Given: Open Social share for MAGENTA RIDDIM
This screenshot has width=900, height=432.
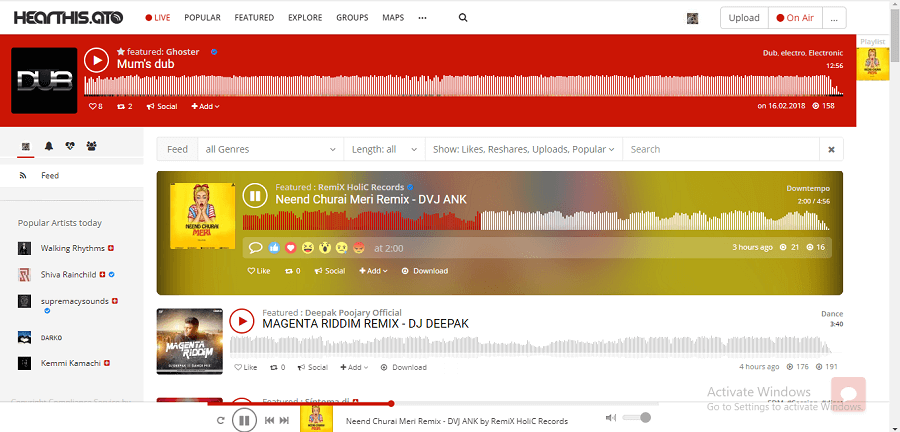Looking at the screenshot, I should [313, 367].
